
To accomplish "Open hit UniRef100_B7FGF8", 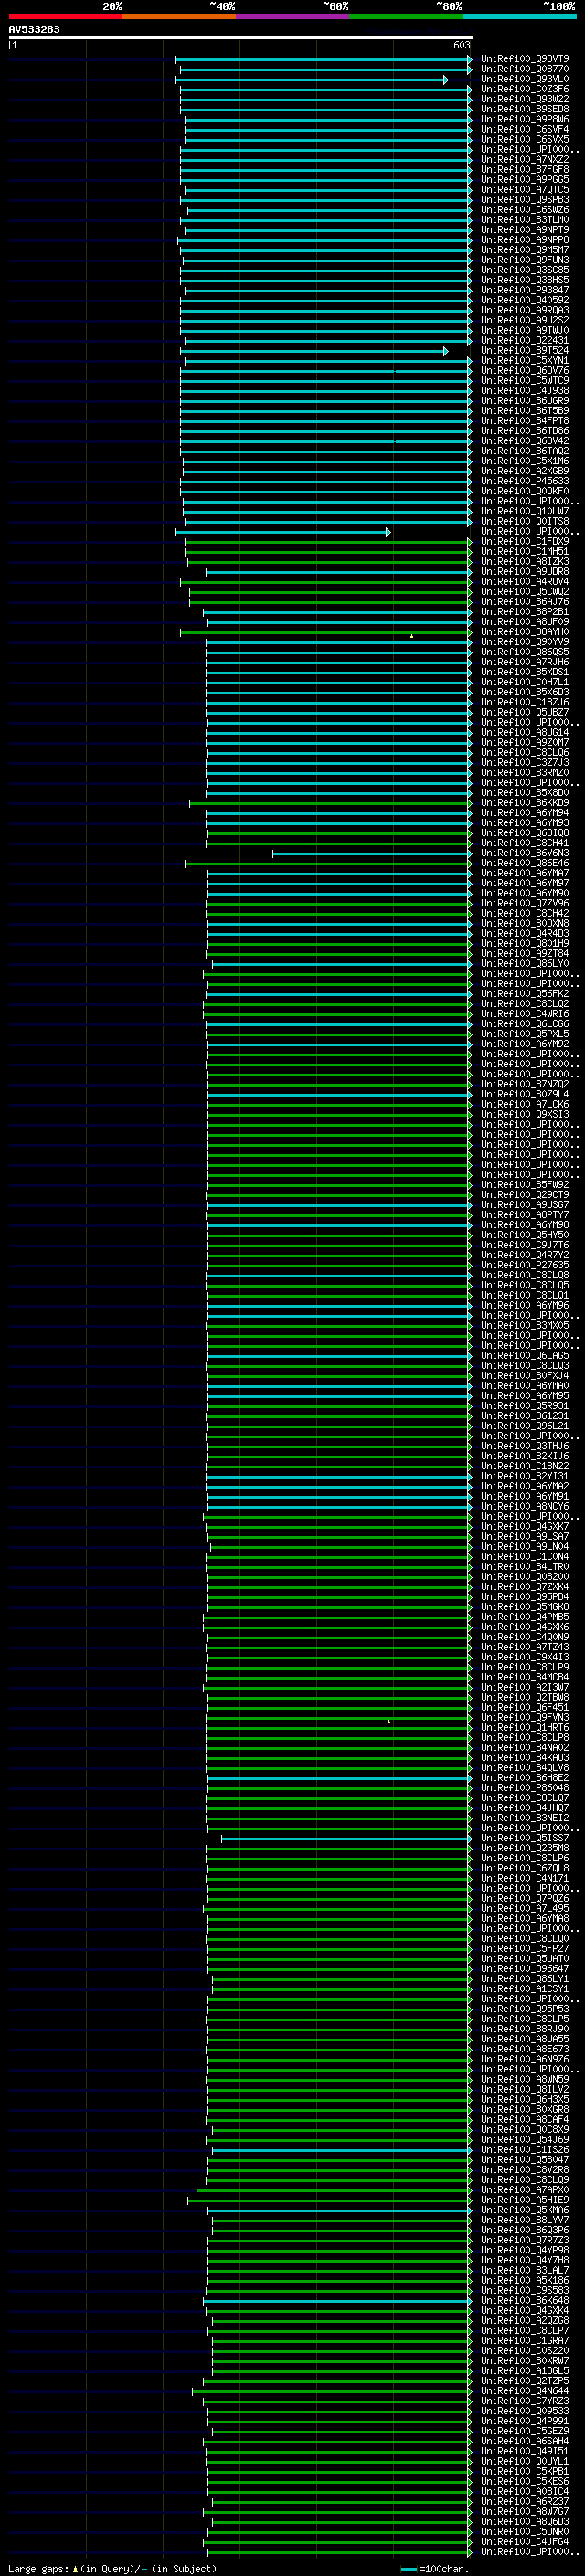I will tap(525, 169).
